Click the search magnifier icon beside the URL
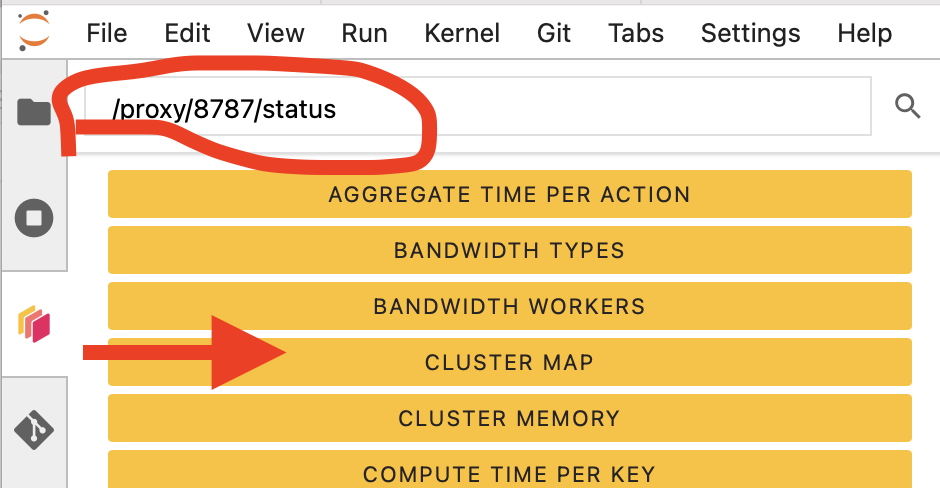 tap(907, 107)
